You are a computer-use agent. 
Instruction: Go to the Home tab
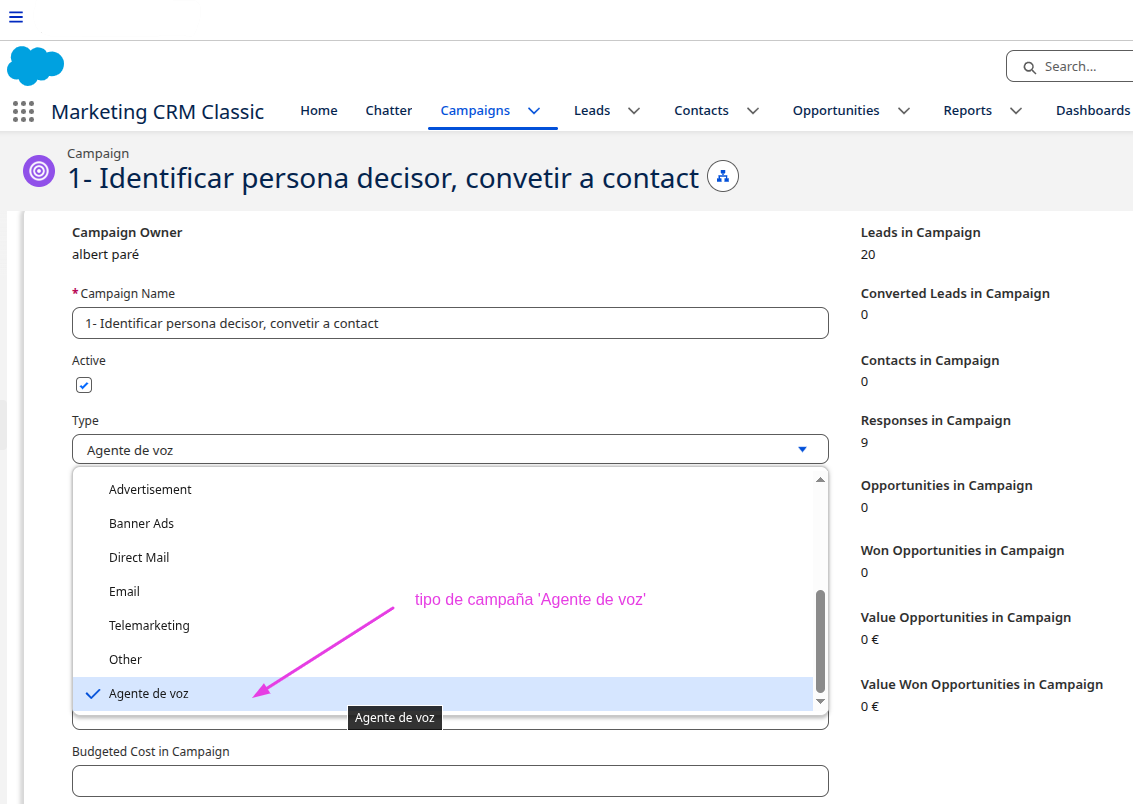tap(319, 111)
